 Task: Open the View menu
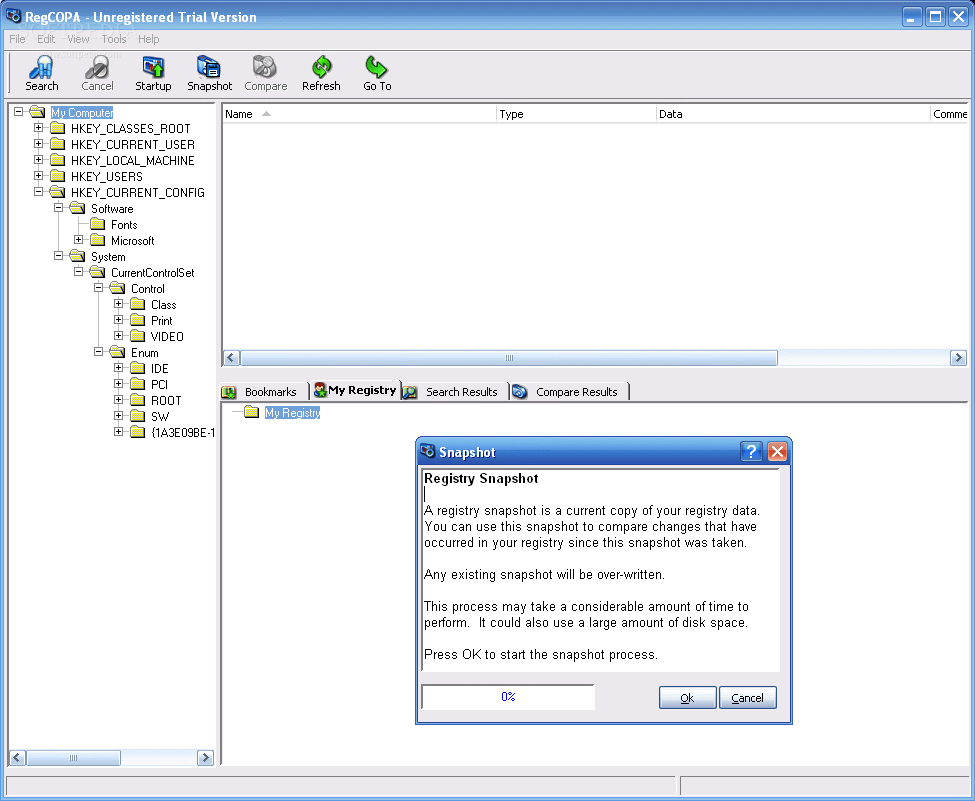coord(78,39)
